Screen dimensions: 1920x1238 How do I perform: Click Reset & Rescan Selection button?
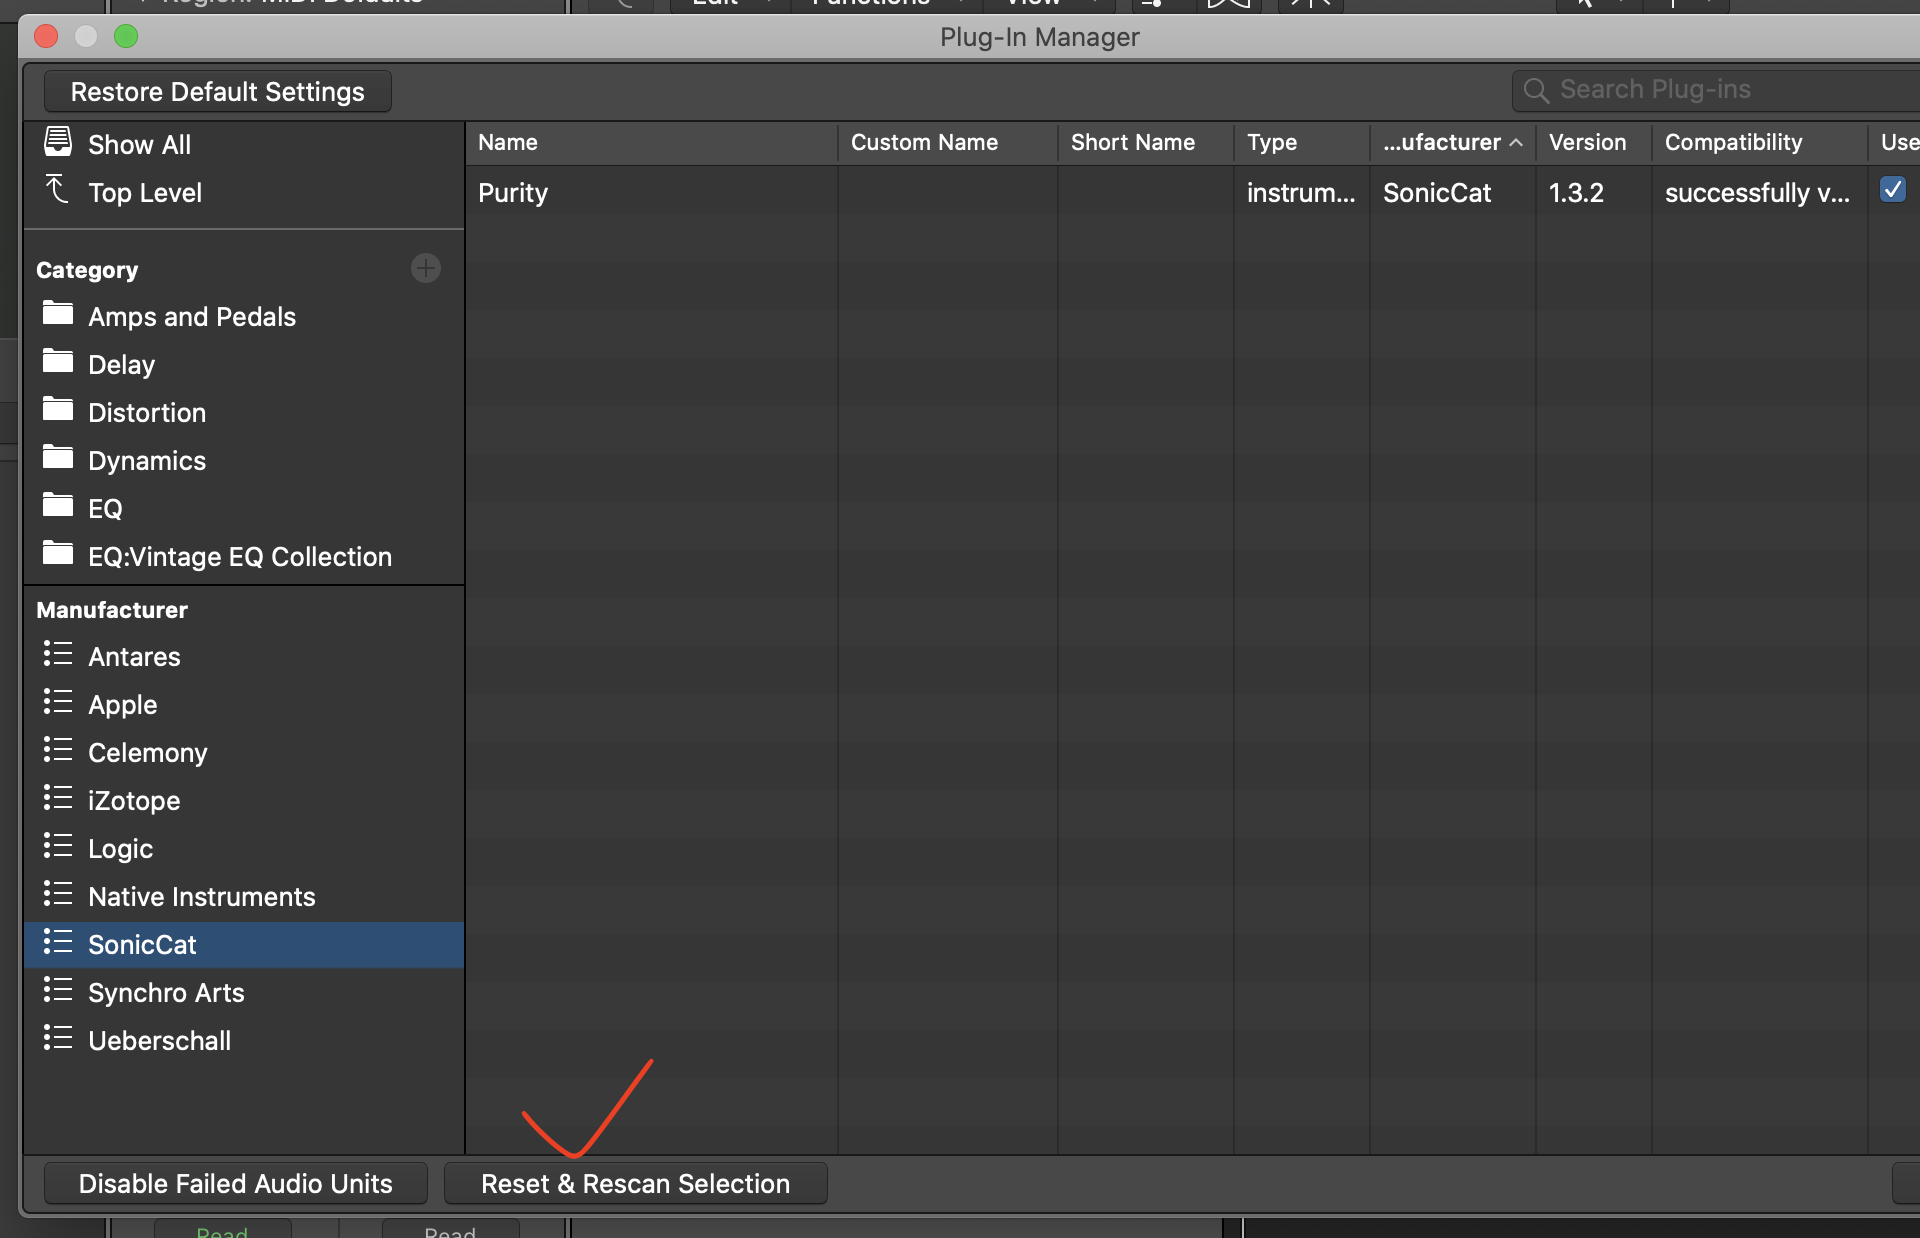pyautogui.click(x=636, y=1184)
